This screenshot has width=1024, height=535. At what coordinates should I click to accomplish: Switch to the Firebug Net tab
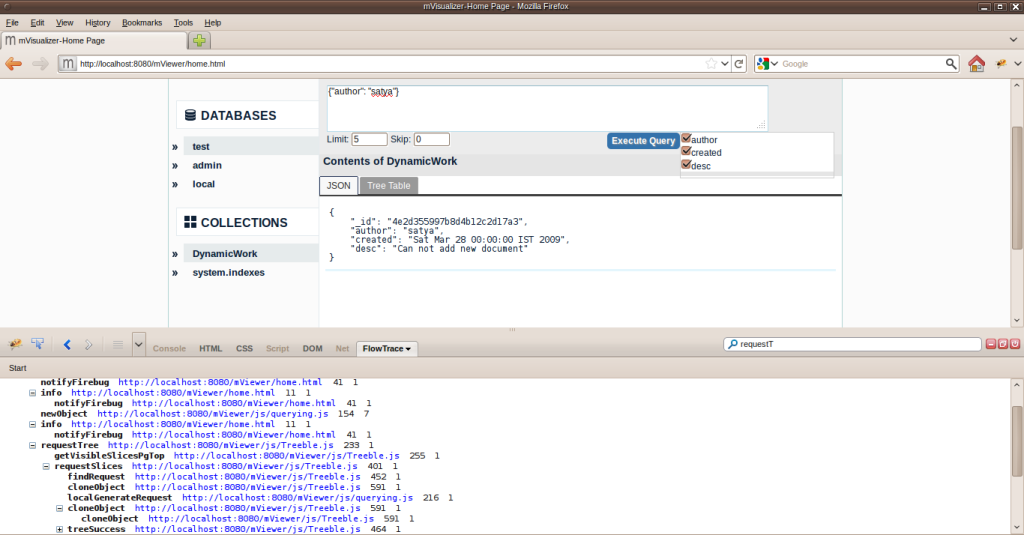click(342, 349)
